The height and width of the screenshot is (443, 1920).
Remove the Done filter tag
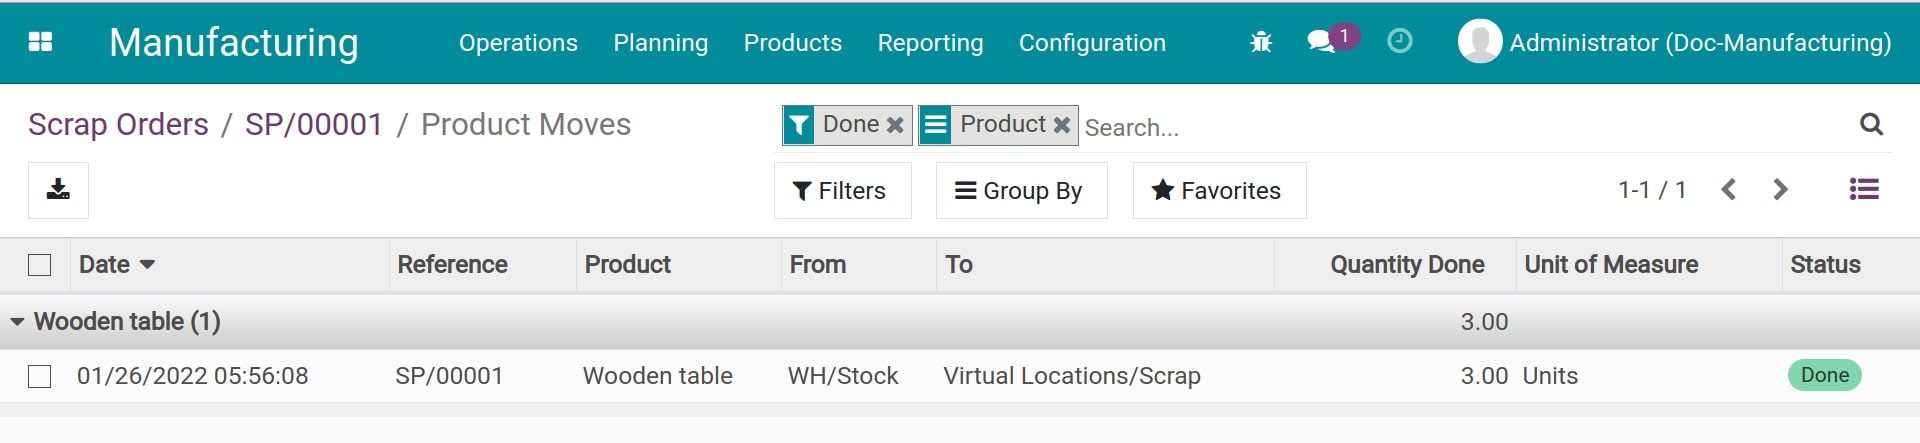click(x=895, y=125)
